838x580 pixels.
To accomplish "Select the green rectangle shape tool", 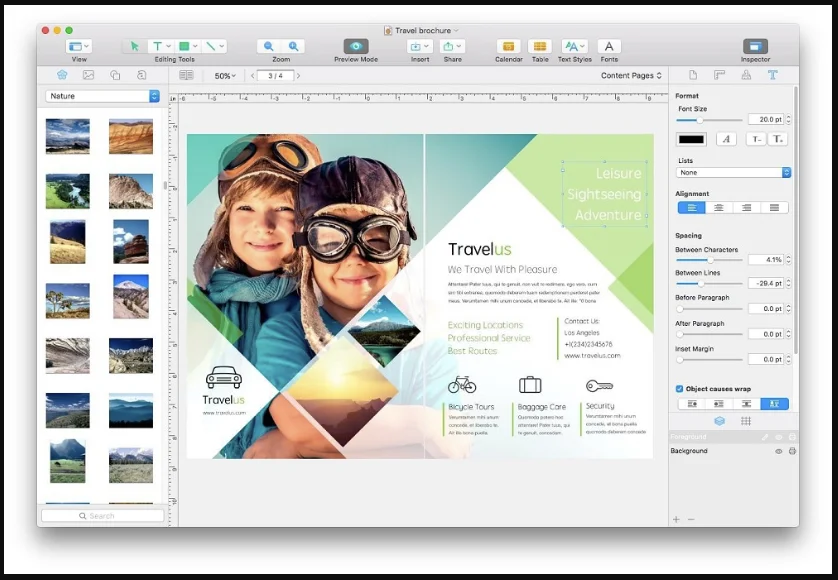I will tap(187, 47).
